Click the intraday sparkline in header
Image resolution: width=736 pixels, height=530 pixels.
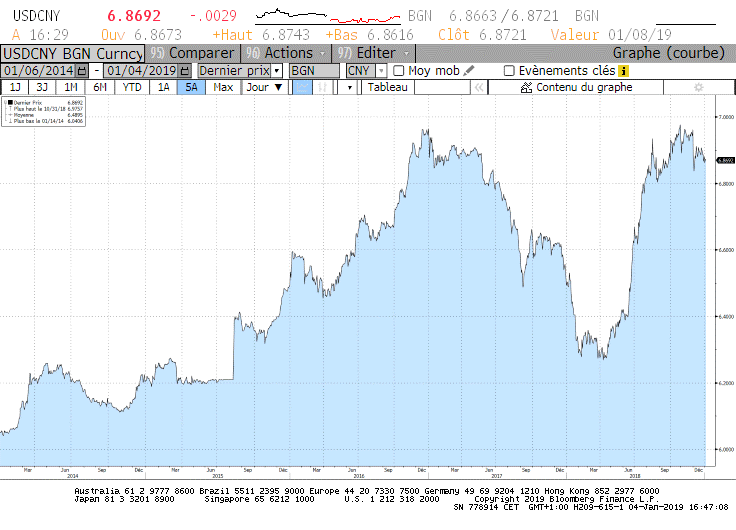tap(328, 16)
